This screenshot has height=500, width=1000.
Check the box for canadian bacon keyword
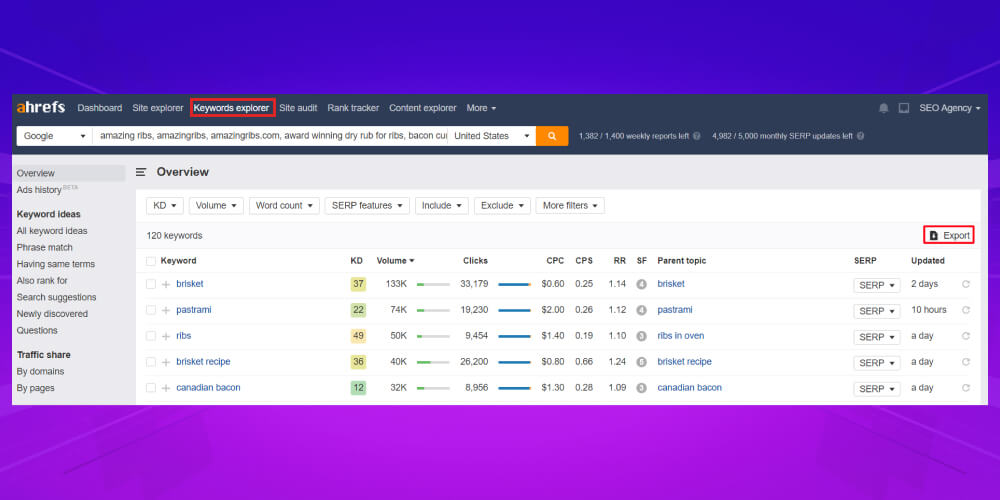(x=151, y=388)
